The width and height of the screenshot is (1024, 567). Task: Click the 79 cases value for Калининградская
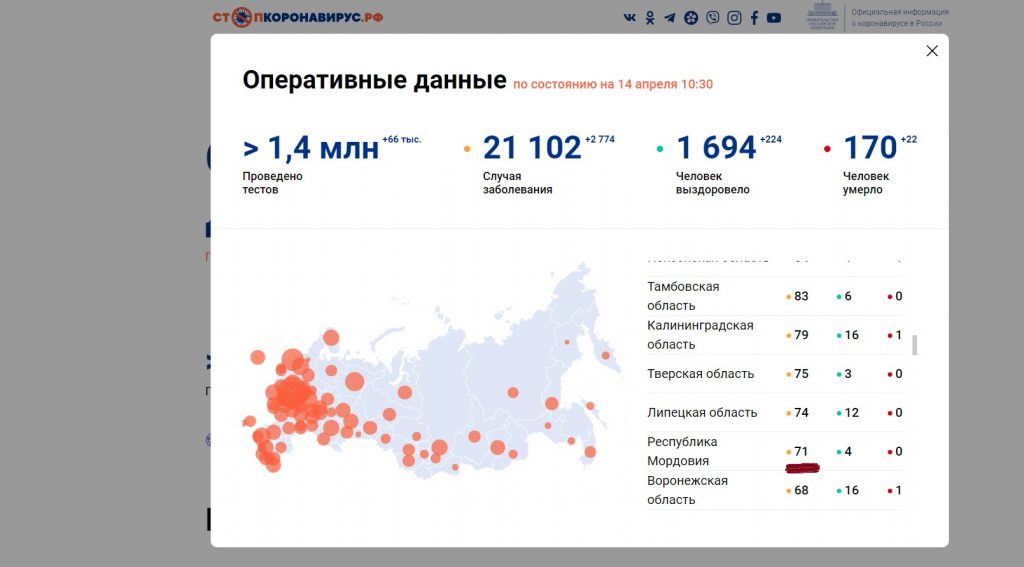[801, 335]
